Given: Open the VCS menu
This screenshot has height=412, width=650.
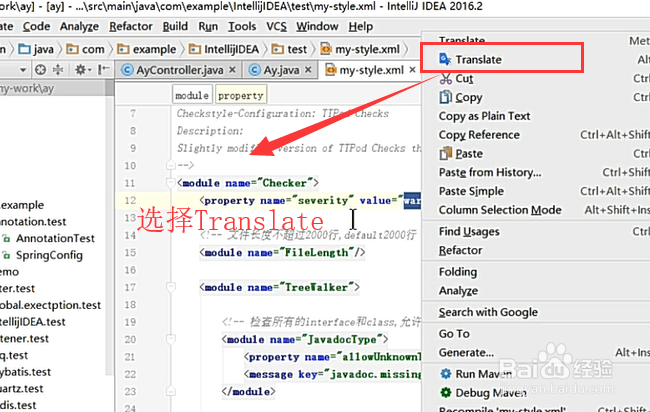Looking at the screenshot, I should (276, 27).
